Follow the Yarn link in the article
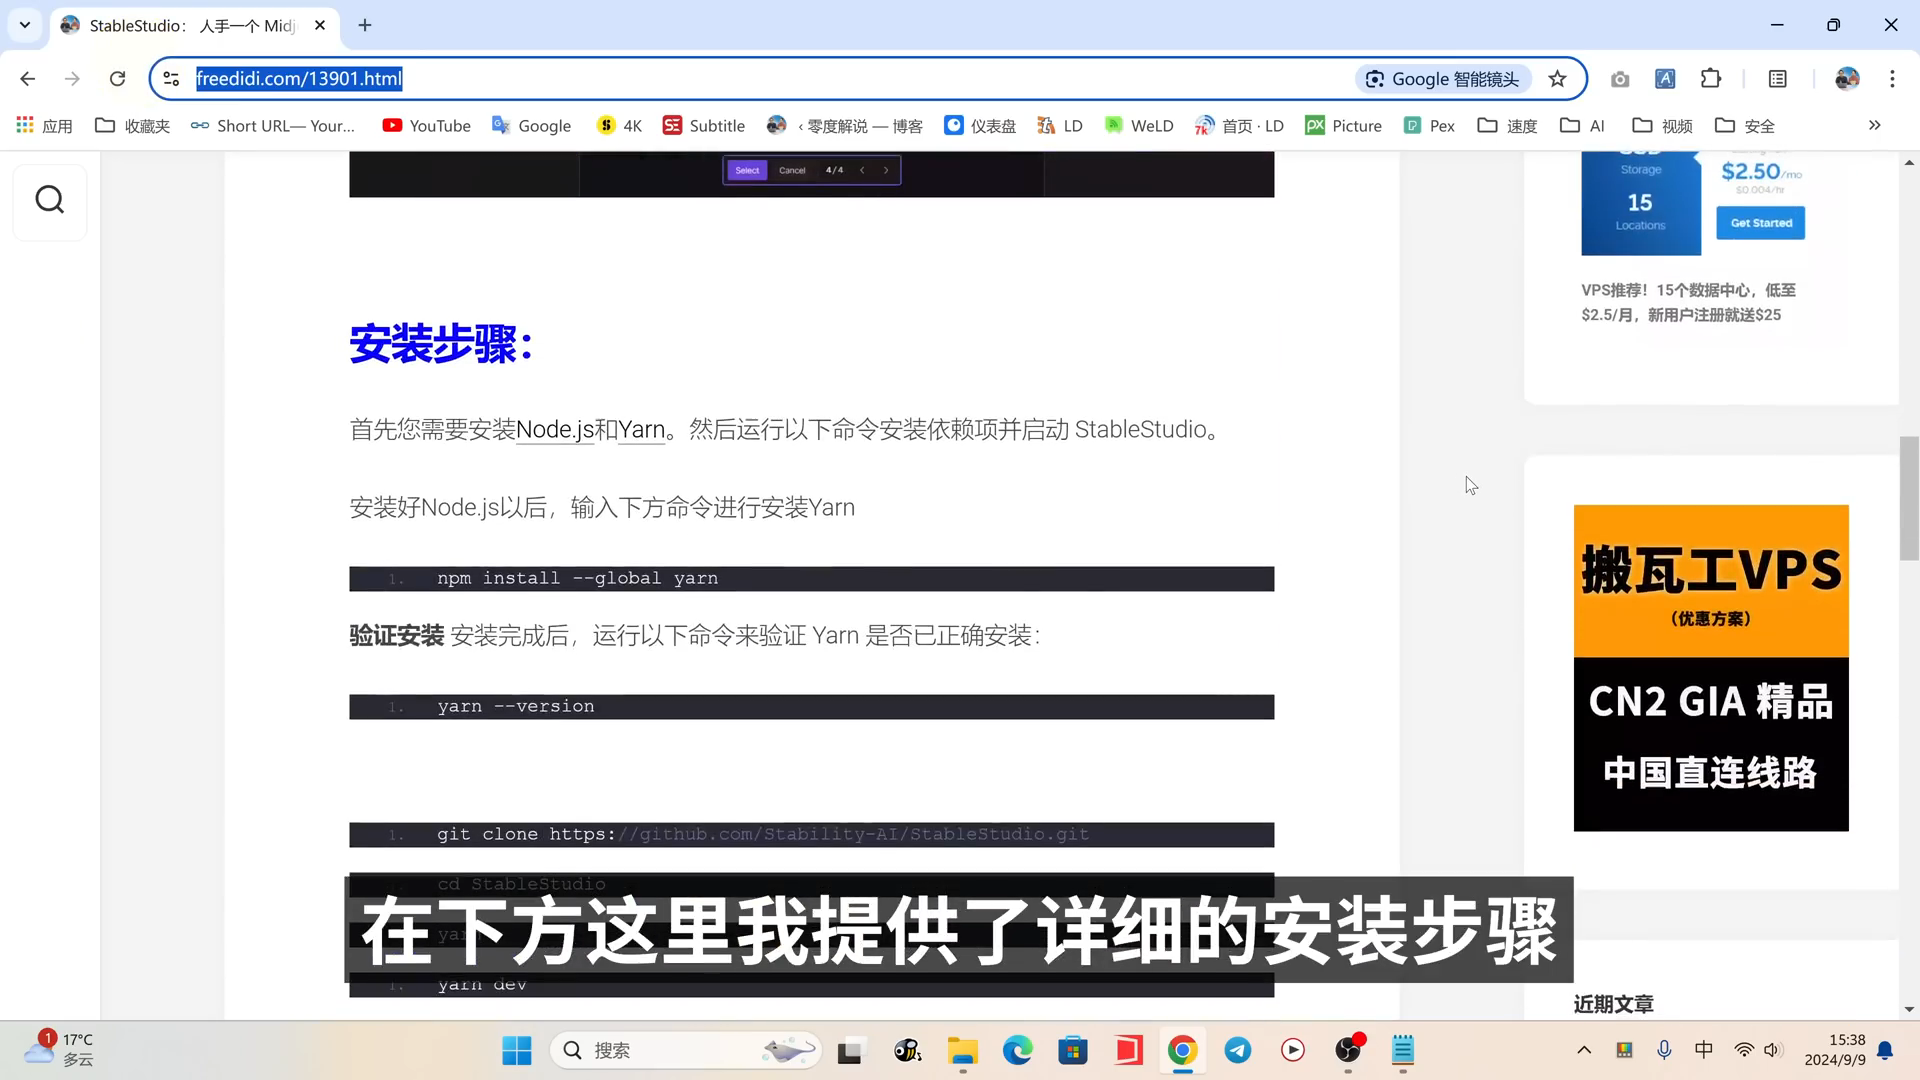 (642, 430)
